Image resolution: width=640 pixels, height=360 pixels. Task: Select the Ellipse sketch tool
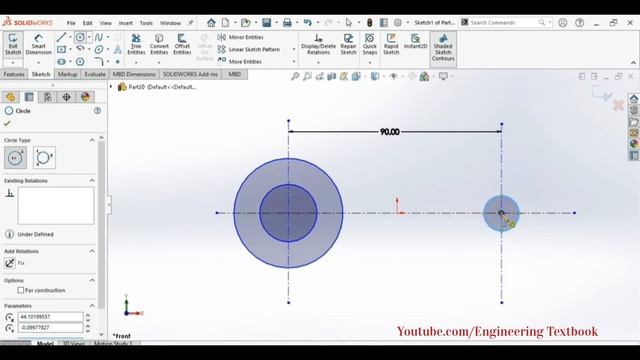click(99, 49)
